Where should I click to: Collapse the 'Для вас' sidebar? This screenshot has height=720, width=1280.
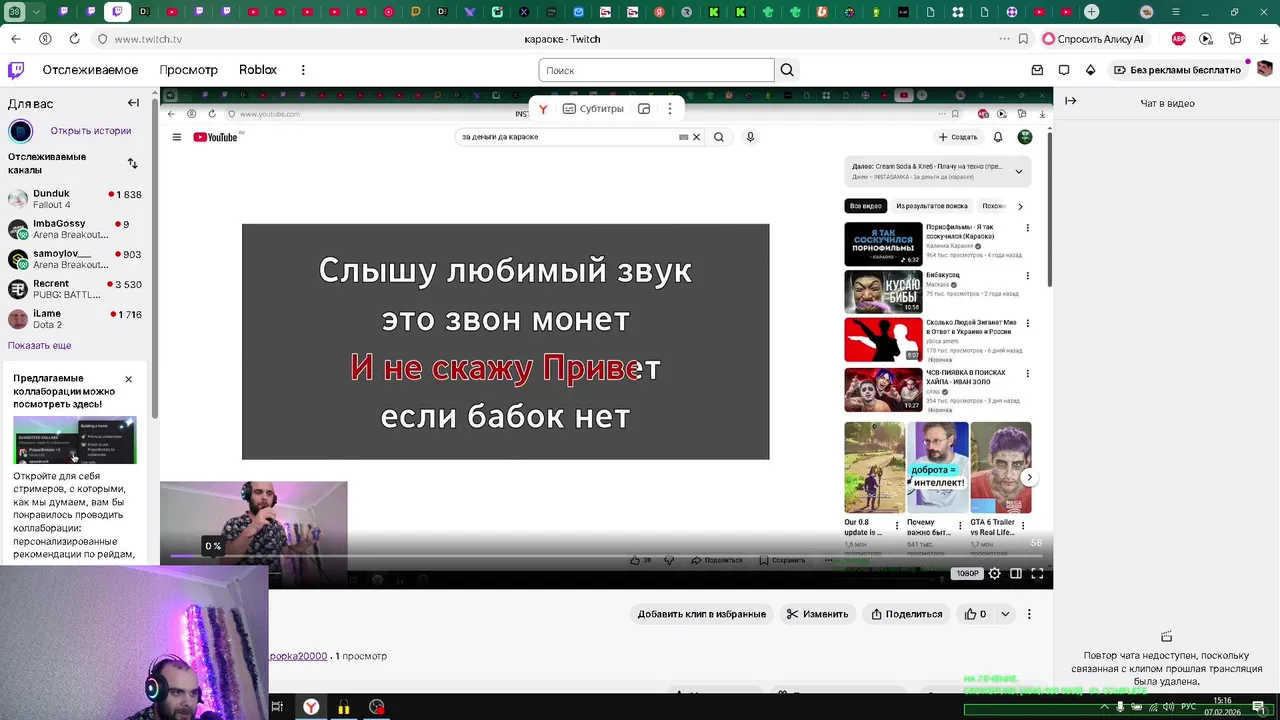pyautogui.click(x=133, y=103)
